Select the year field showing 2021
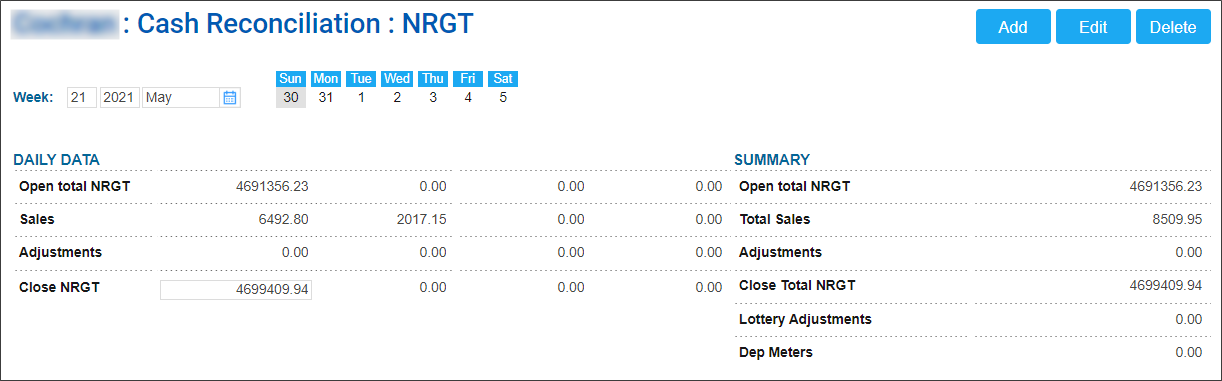Viewport: 1222px width, 381px height. pos(120,97)
